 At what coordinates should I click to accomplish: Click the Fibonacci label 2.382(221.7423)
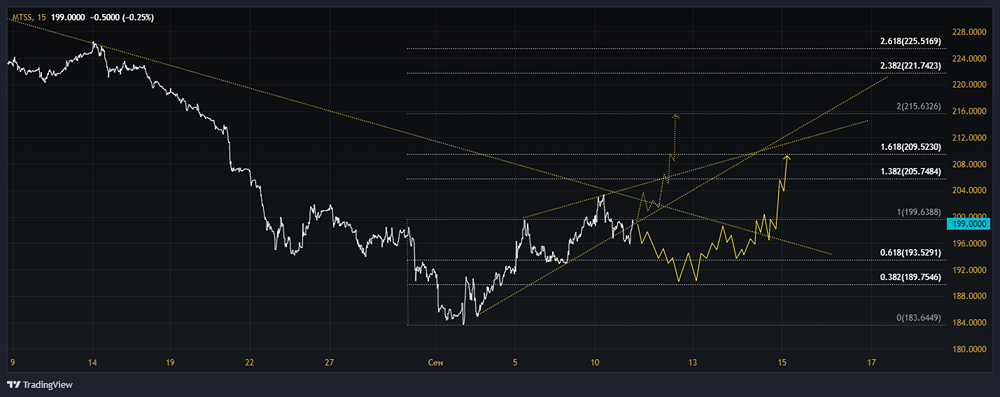[911, 66]
